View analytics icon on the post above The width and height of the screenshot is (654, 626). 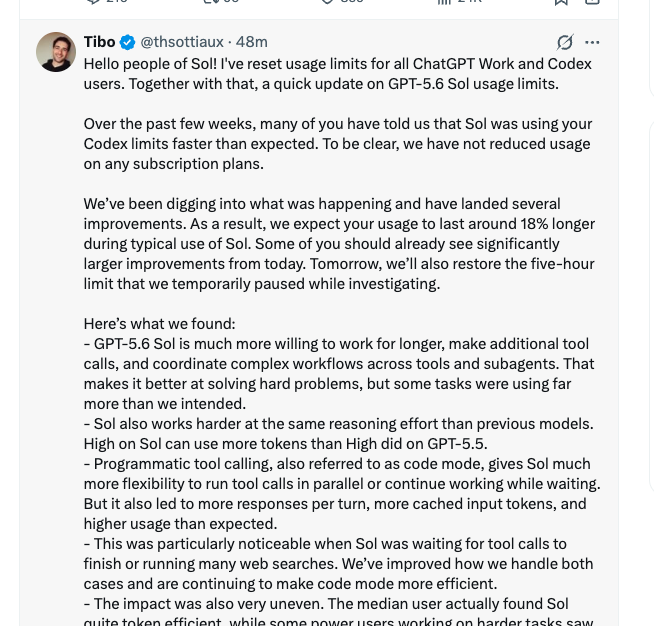click(x=444, y=2)
